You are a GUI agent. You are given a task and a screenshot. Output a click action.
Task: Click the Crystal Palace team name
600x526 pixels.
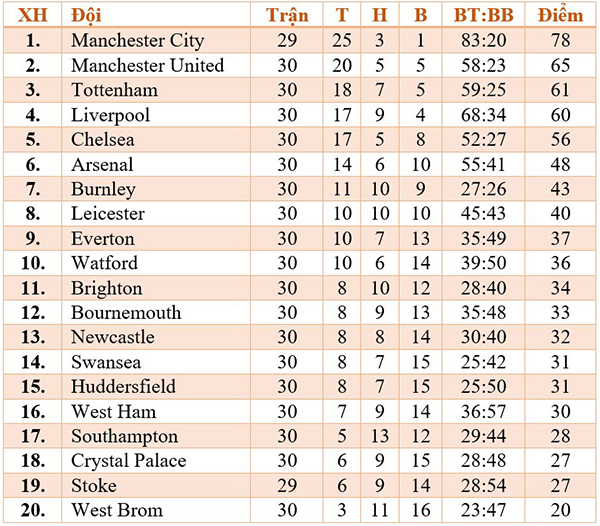coord(129,461)
